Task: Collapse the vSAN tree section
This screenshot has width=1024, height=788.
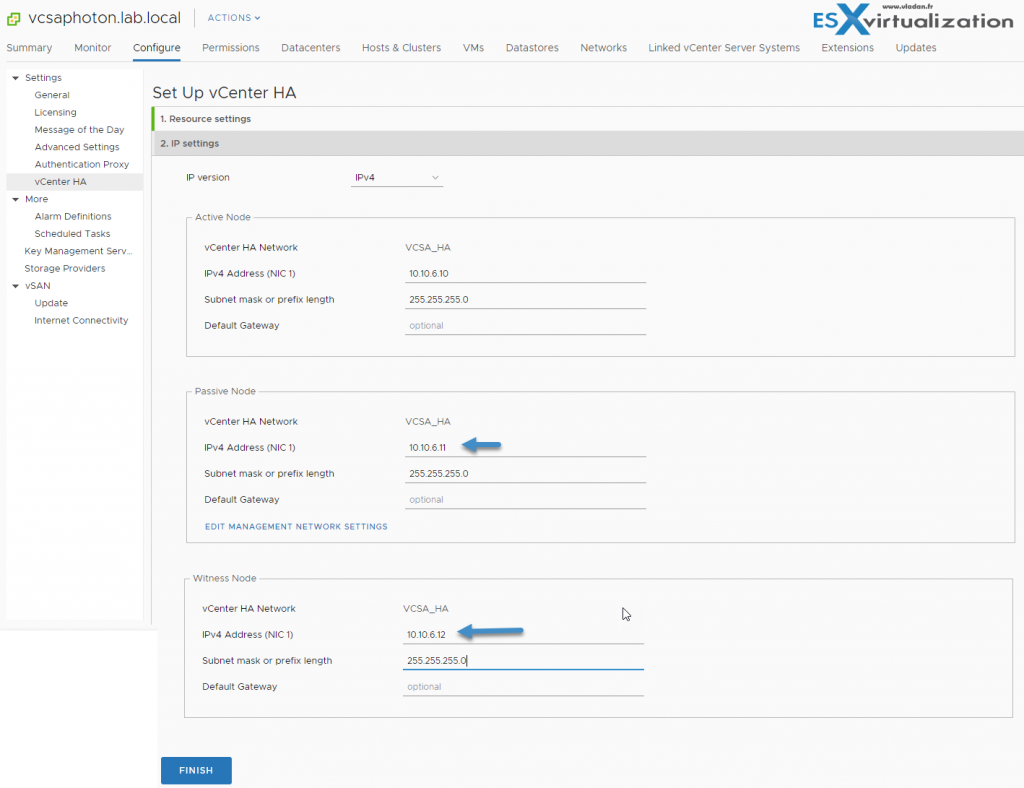Action: pyautogui.click(x=16, y=286)
